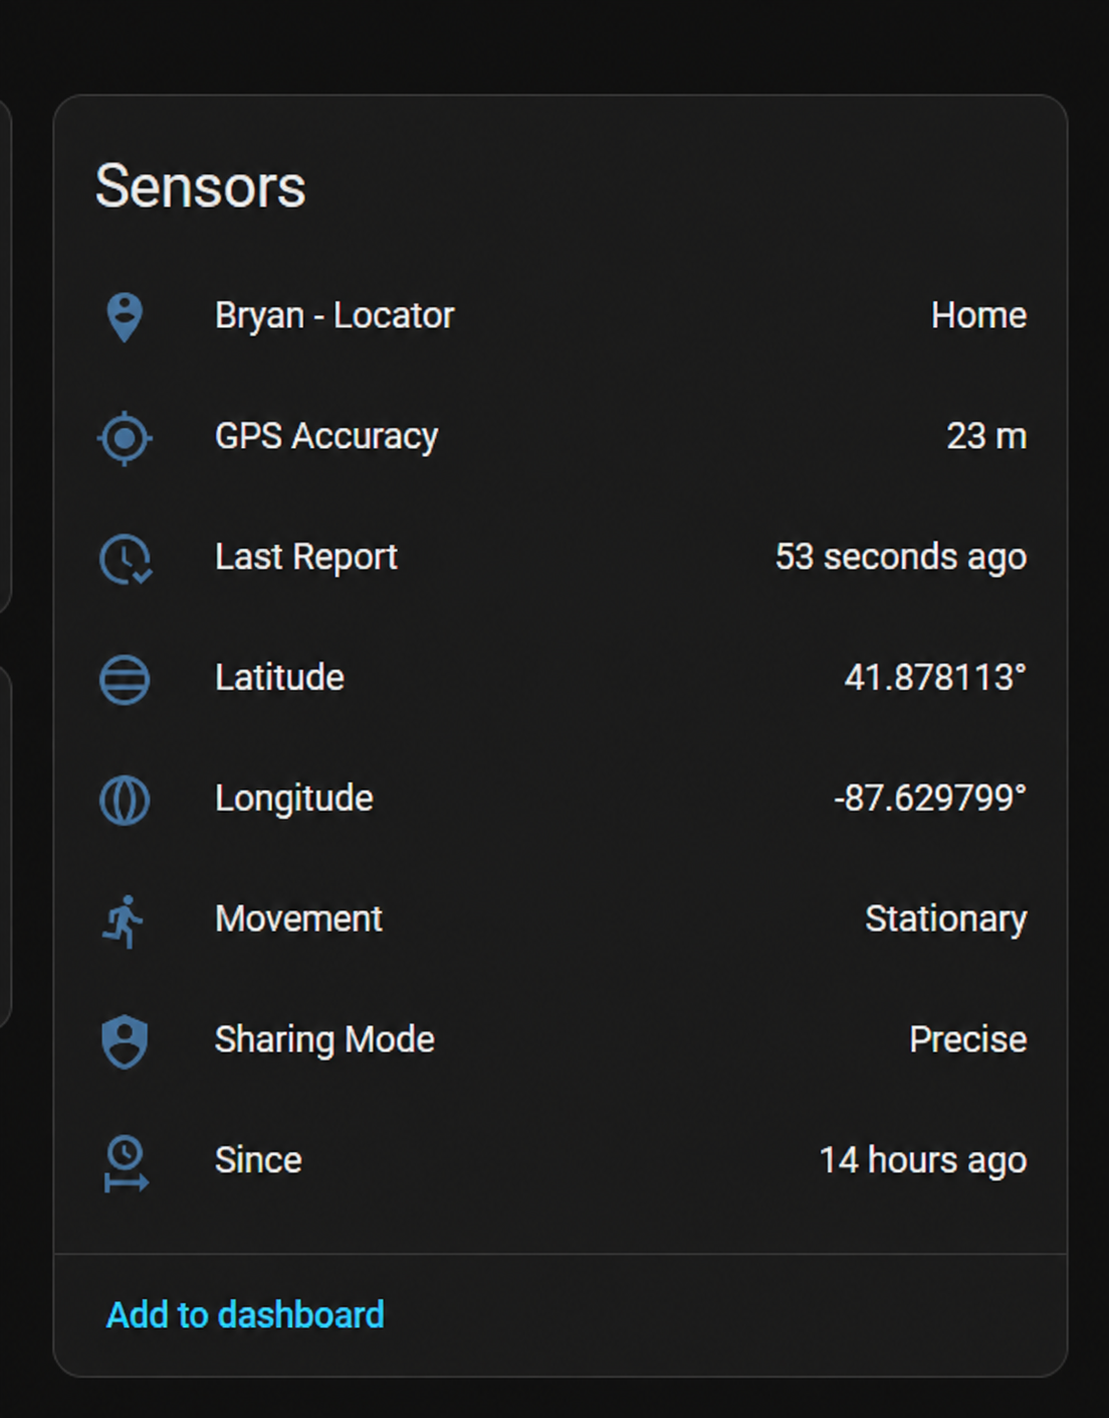The width and height of the screenshot is (1109, 1418).
Task: Click the Home state value
Action: pos(979,316)
